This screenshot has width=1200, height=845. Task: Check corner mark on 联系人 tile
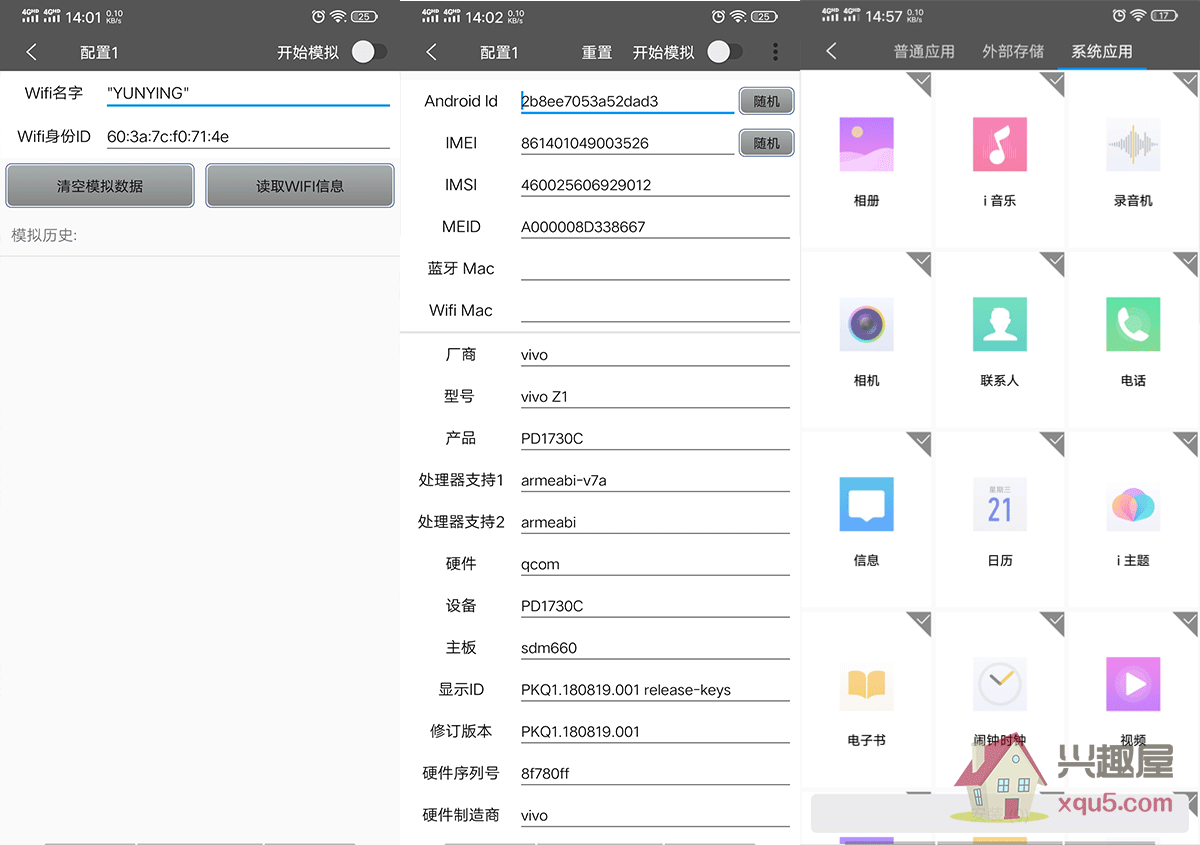click(x=1051, y=264)
